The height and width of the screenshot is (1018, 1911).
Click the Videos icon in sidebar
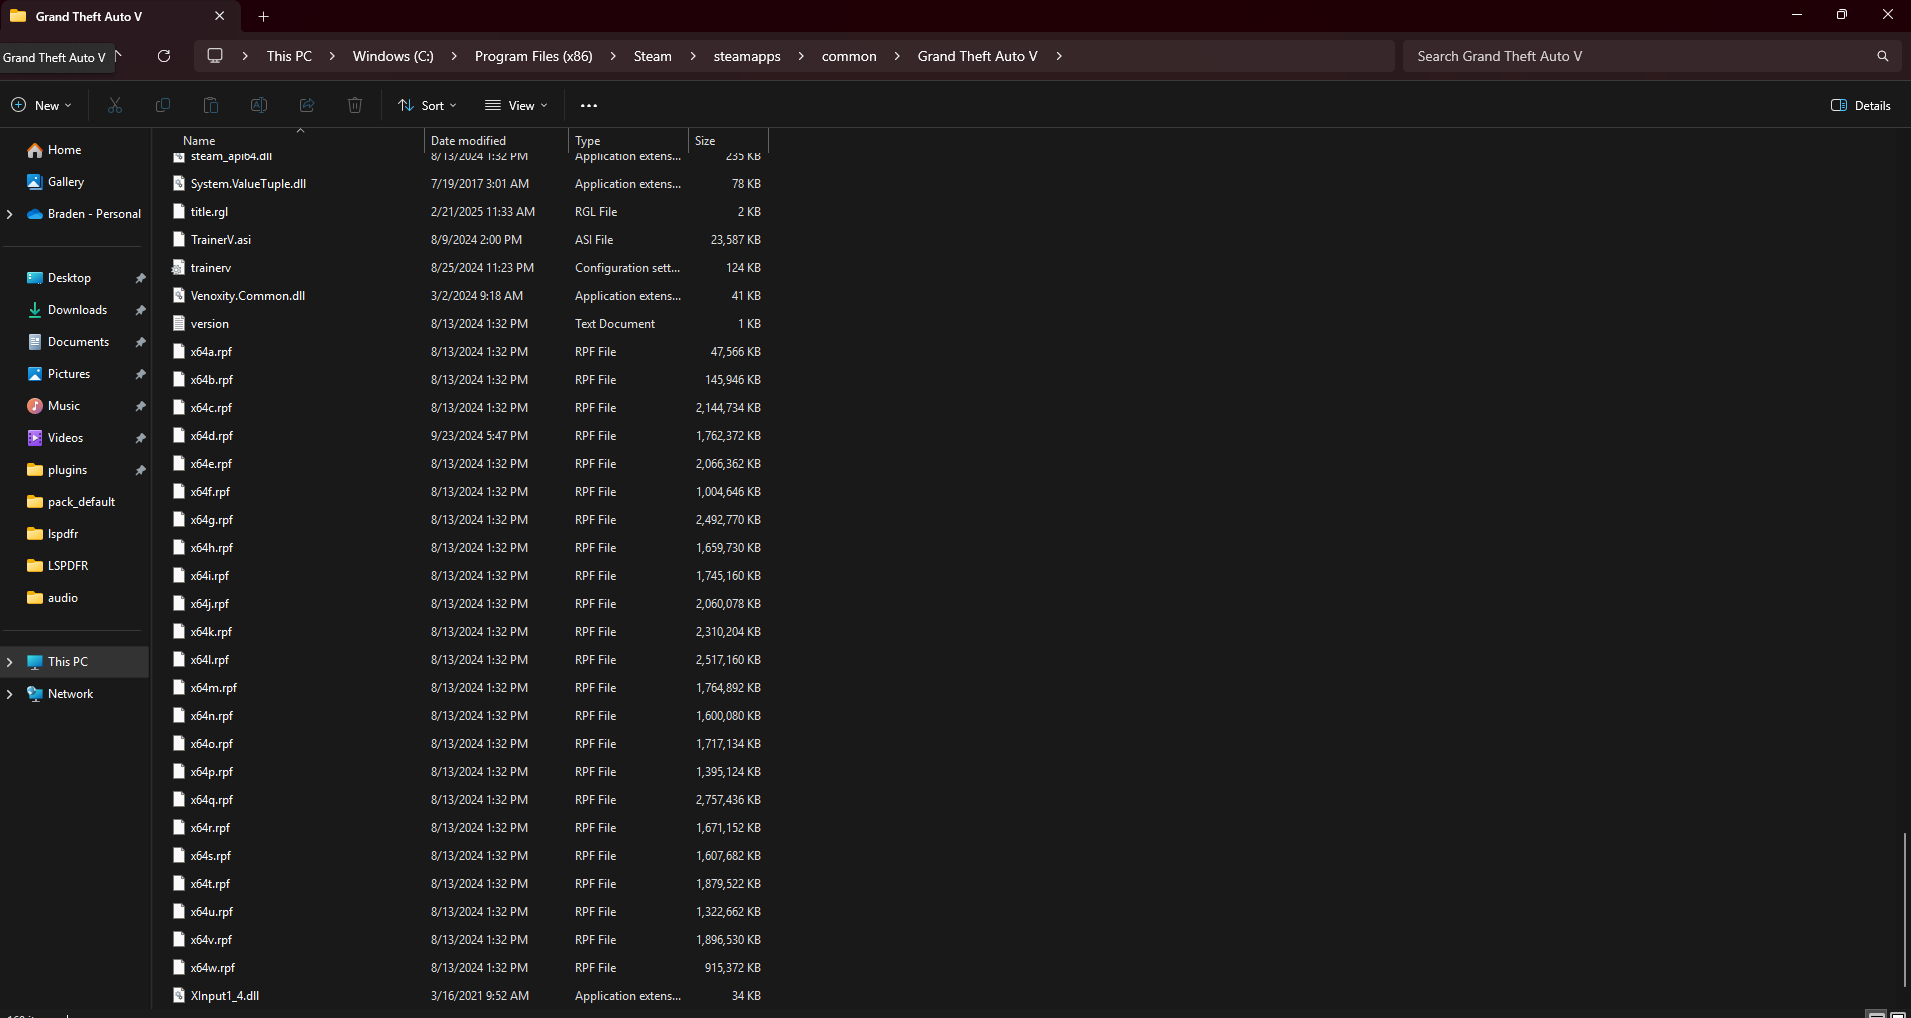(35, 438)
